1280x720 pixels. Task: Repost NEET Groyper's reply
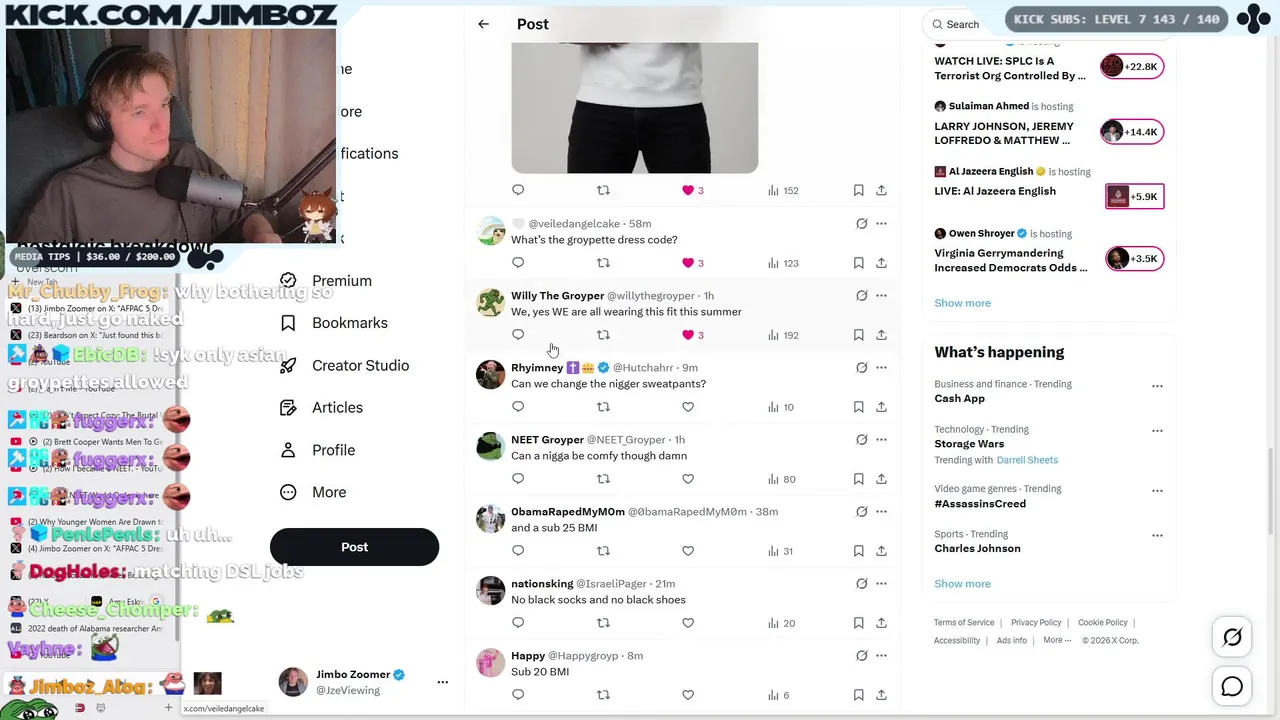(603, 479)
